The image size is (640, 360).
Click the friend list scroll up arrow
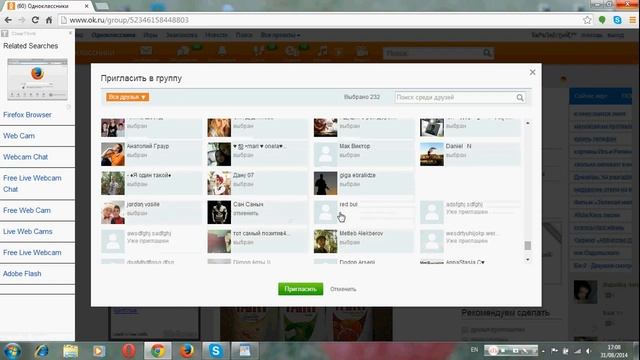tap(527, 123)
